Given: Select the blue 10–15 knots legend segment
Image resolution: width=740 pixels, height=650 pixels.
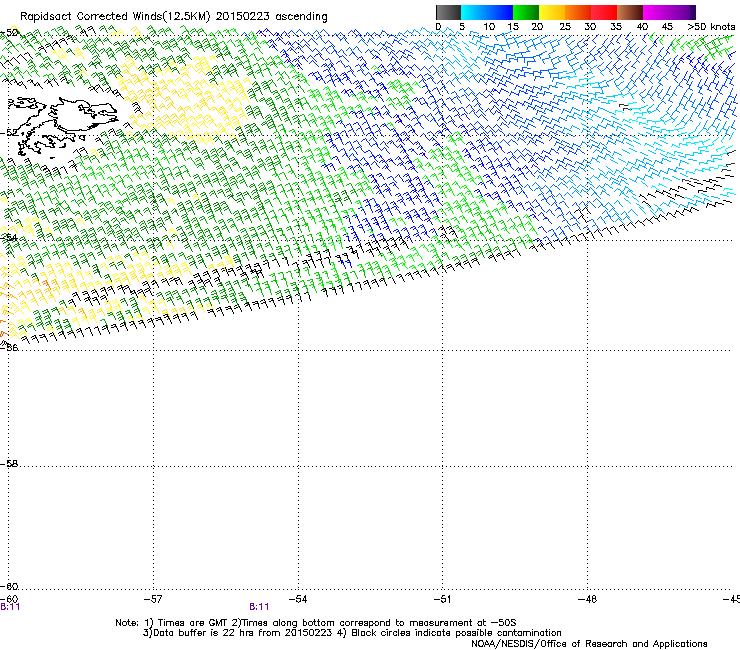Looking at the screenshot, I should tap(500, 12).
